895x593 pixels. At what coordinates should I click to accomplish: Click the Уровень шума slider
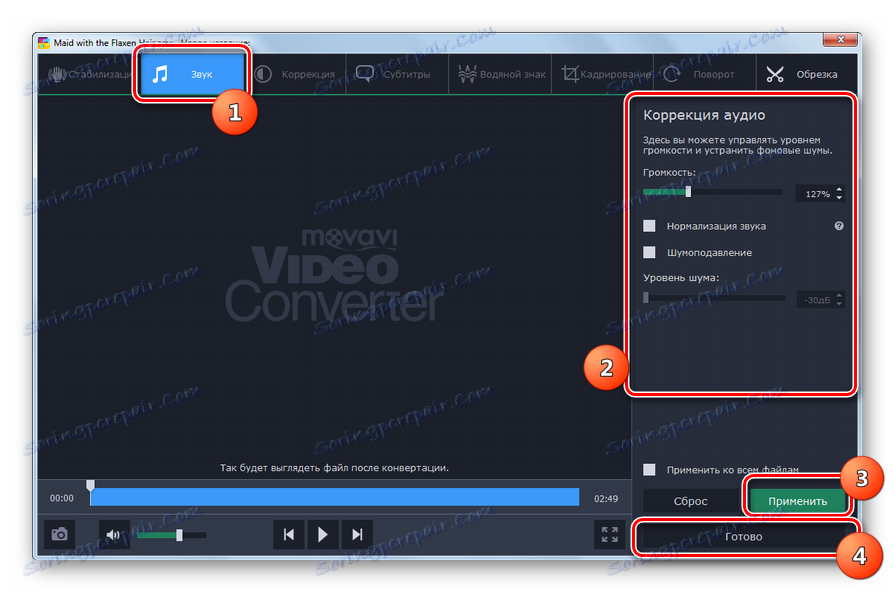[714, 298]
